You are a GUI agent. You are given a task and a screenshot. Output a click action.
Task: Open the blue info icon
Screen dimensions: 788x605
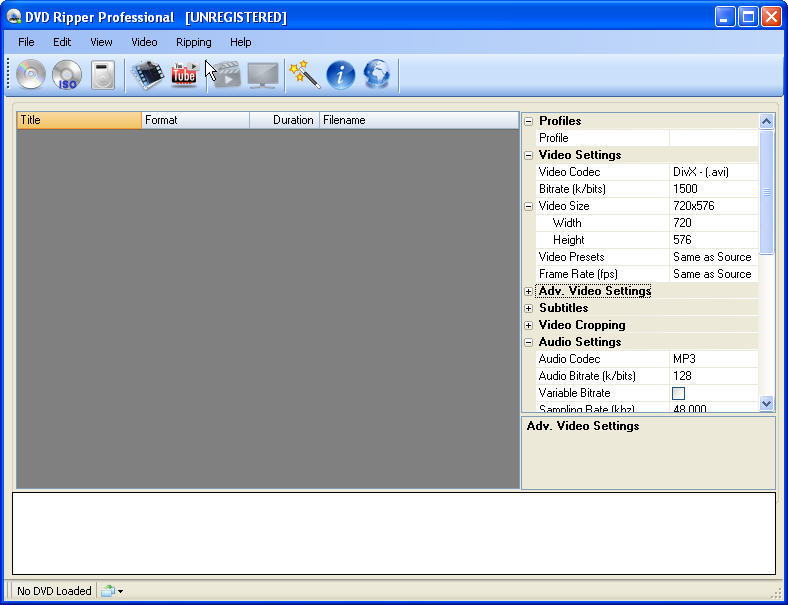[341, 75]
